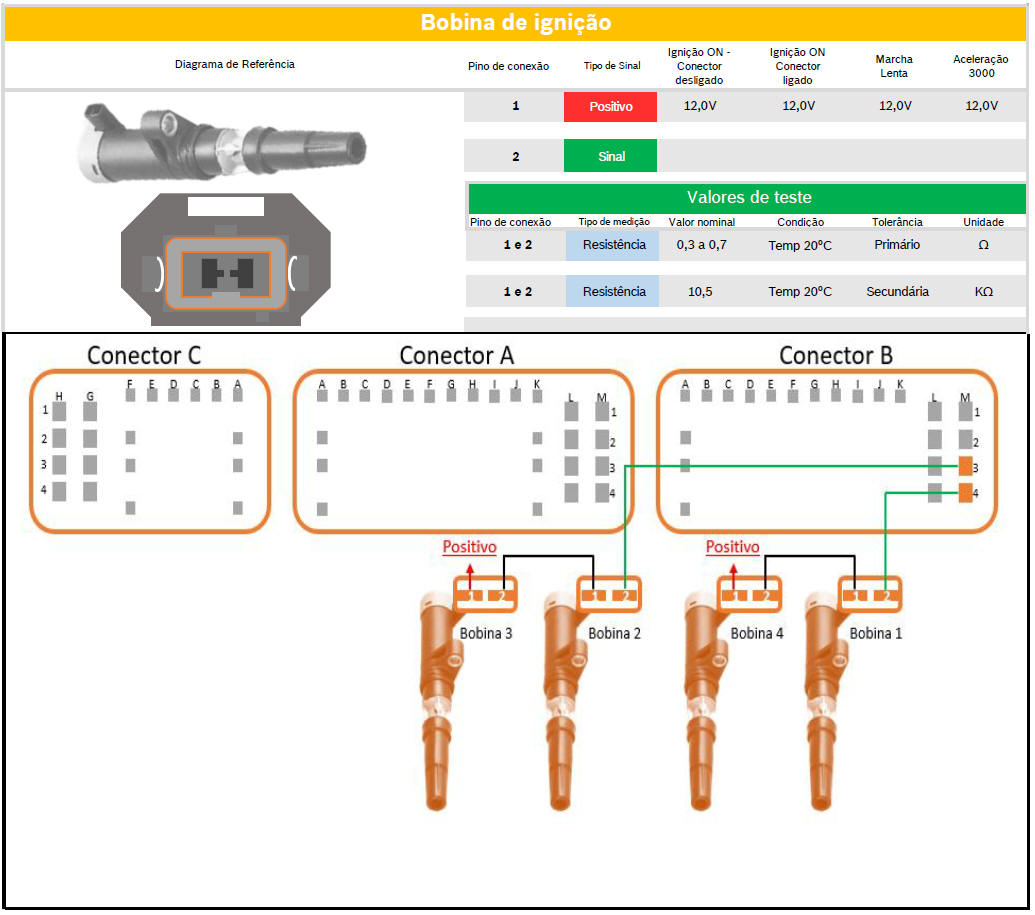Select the red Positivo signal type cell
The height and width of the screenshot is (915, 1035).
(x=610, y=106)
